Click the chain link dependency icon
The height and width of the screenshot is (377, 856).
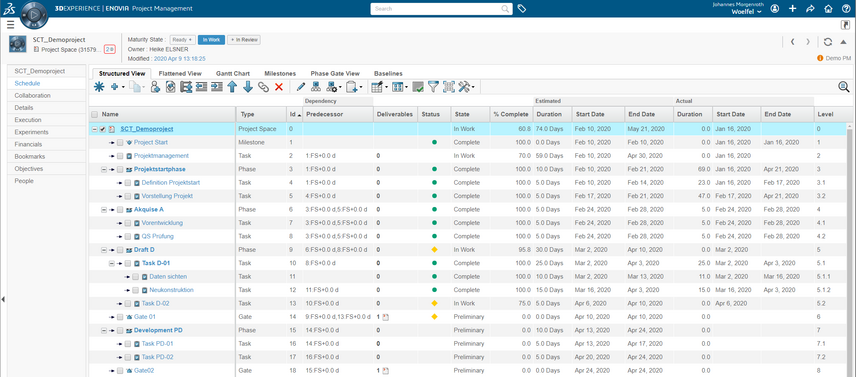(x=263, y=87)
